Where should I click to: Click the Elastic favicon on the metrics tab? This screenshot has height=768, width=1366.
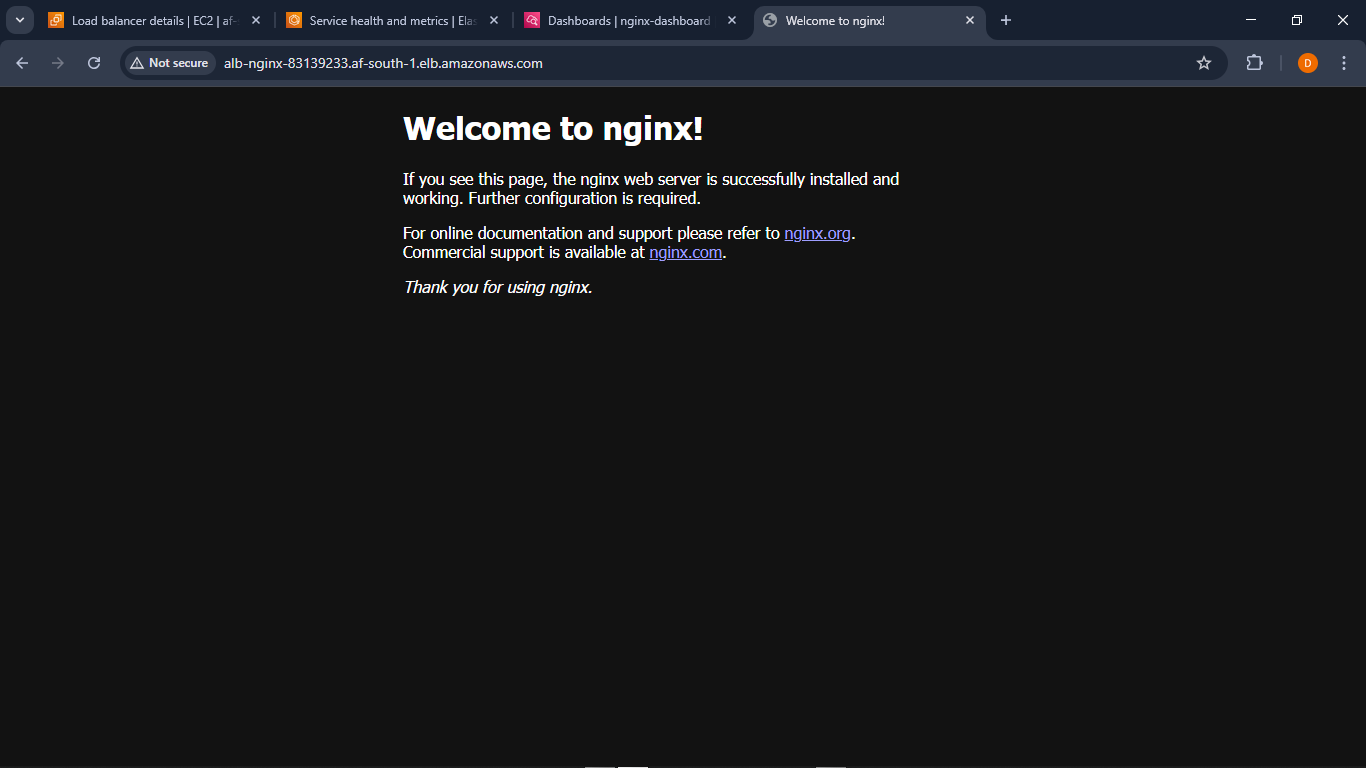[x=294, y=20]
